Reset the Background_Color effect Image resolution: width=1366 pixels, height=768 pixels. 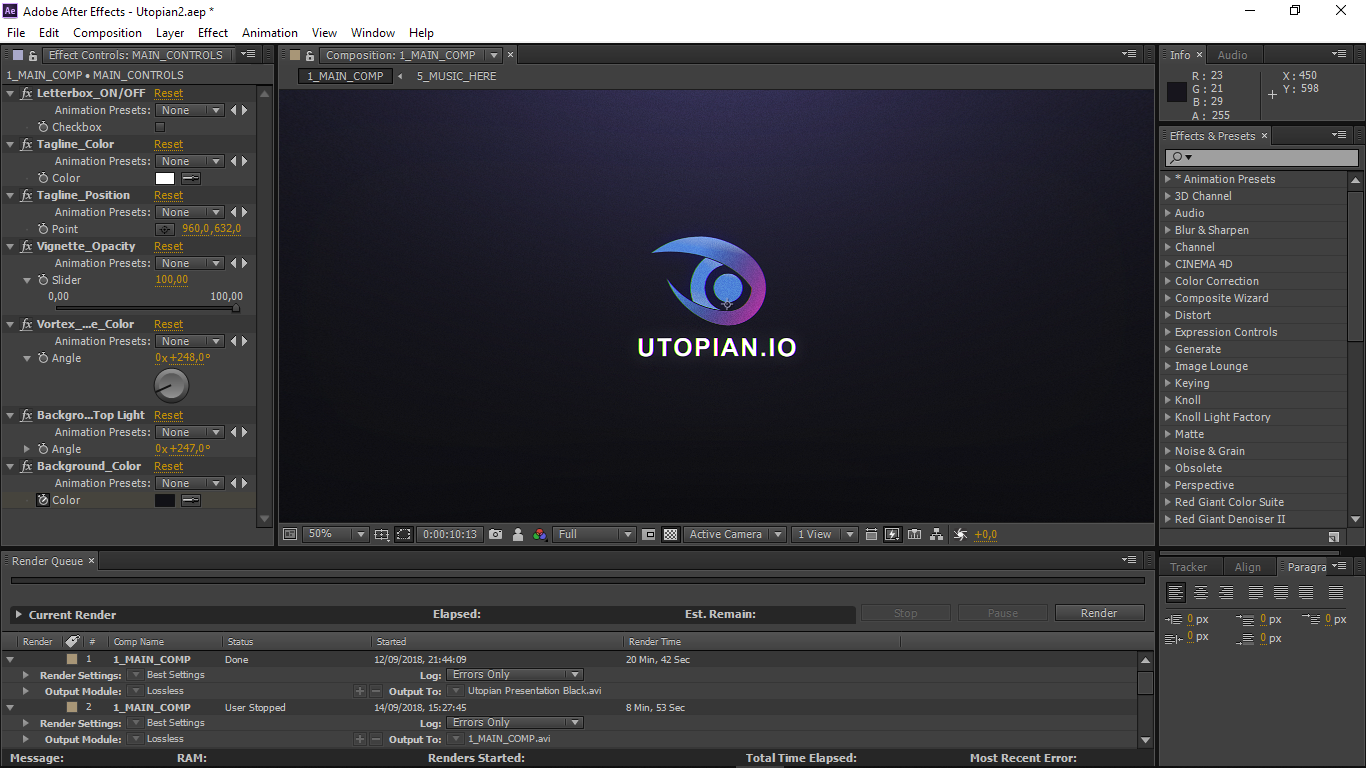[x=169, y=466]
